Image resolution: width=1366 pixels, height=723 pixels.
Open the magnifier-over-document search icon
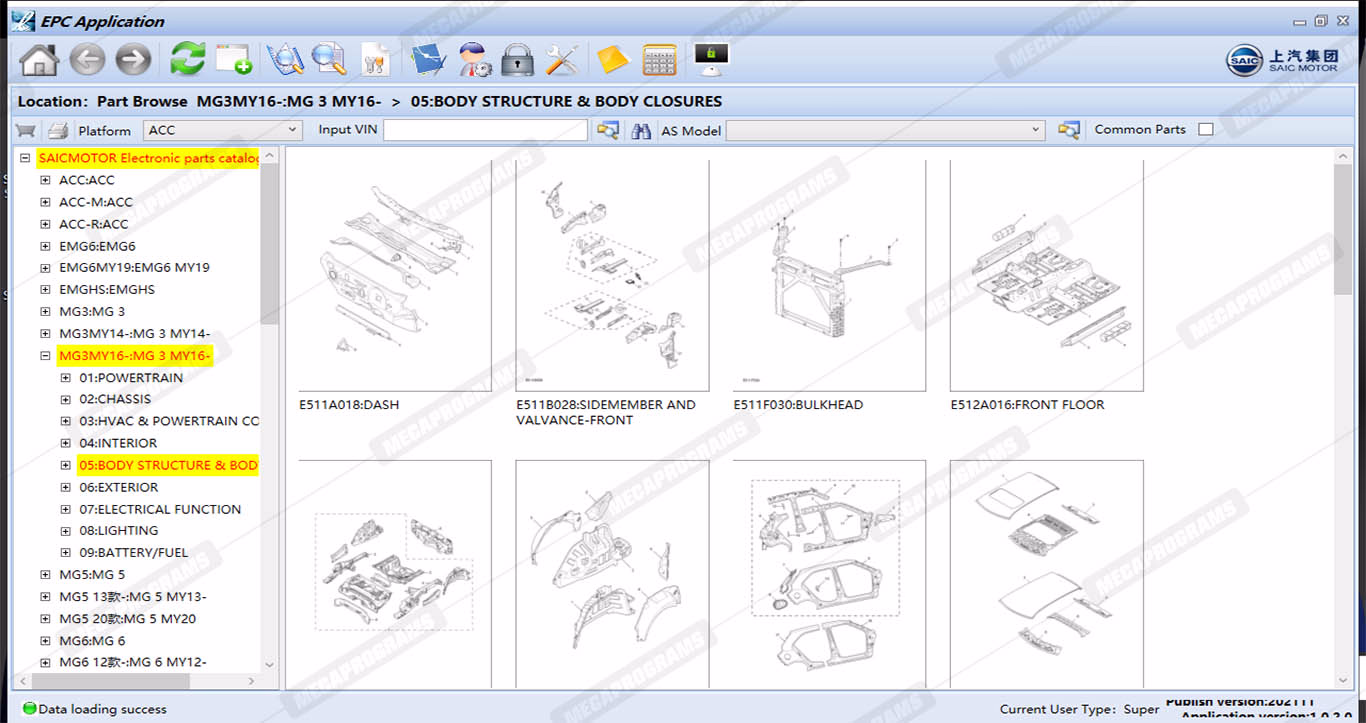(328, 59)
